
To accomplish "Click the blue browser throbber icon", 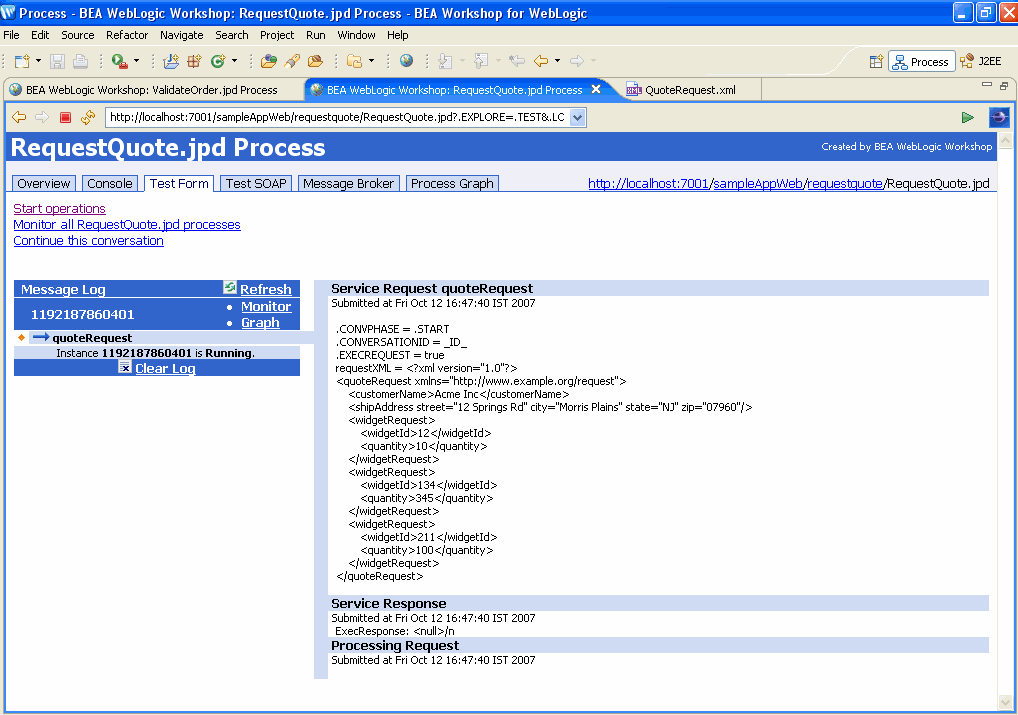I will (x=999, y=118).
